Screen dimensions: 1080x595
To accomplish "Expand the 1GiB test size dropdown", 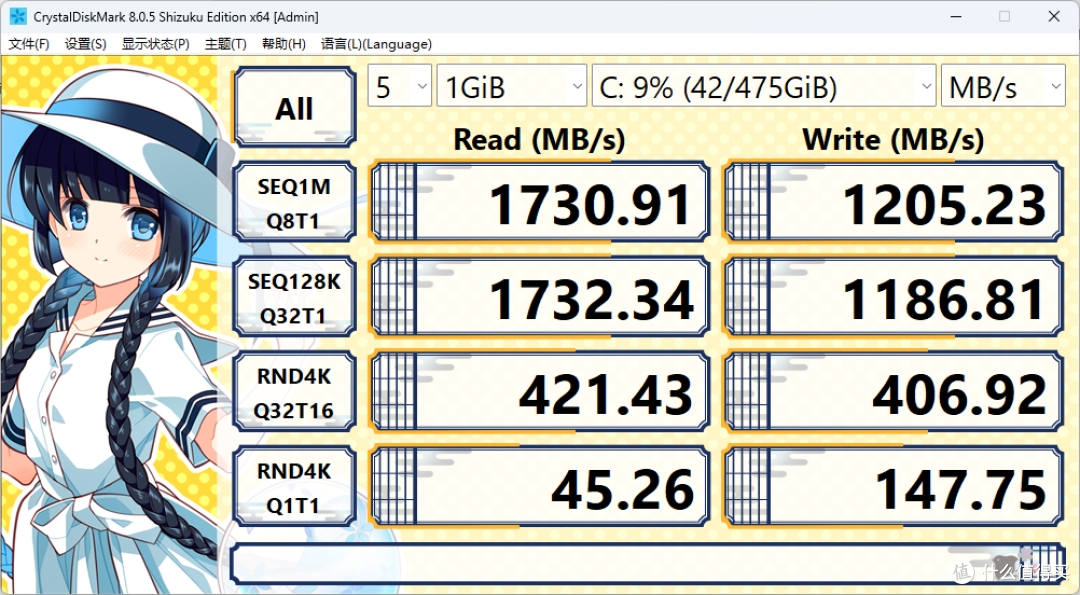I will [512, 86].
